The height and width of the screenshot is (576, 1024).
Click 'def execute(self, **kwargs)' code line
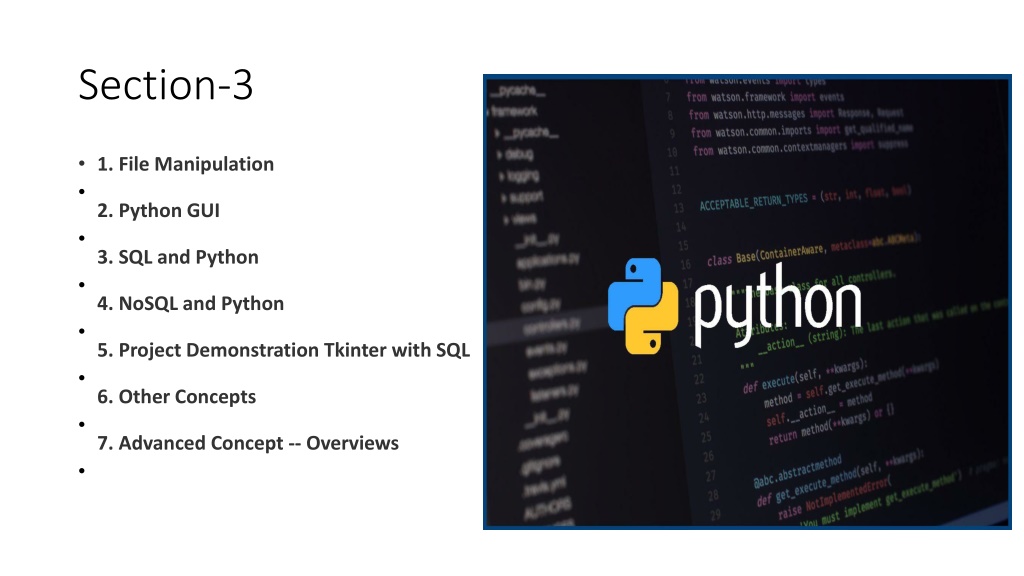pos(805,375)
